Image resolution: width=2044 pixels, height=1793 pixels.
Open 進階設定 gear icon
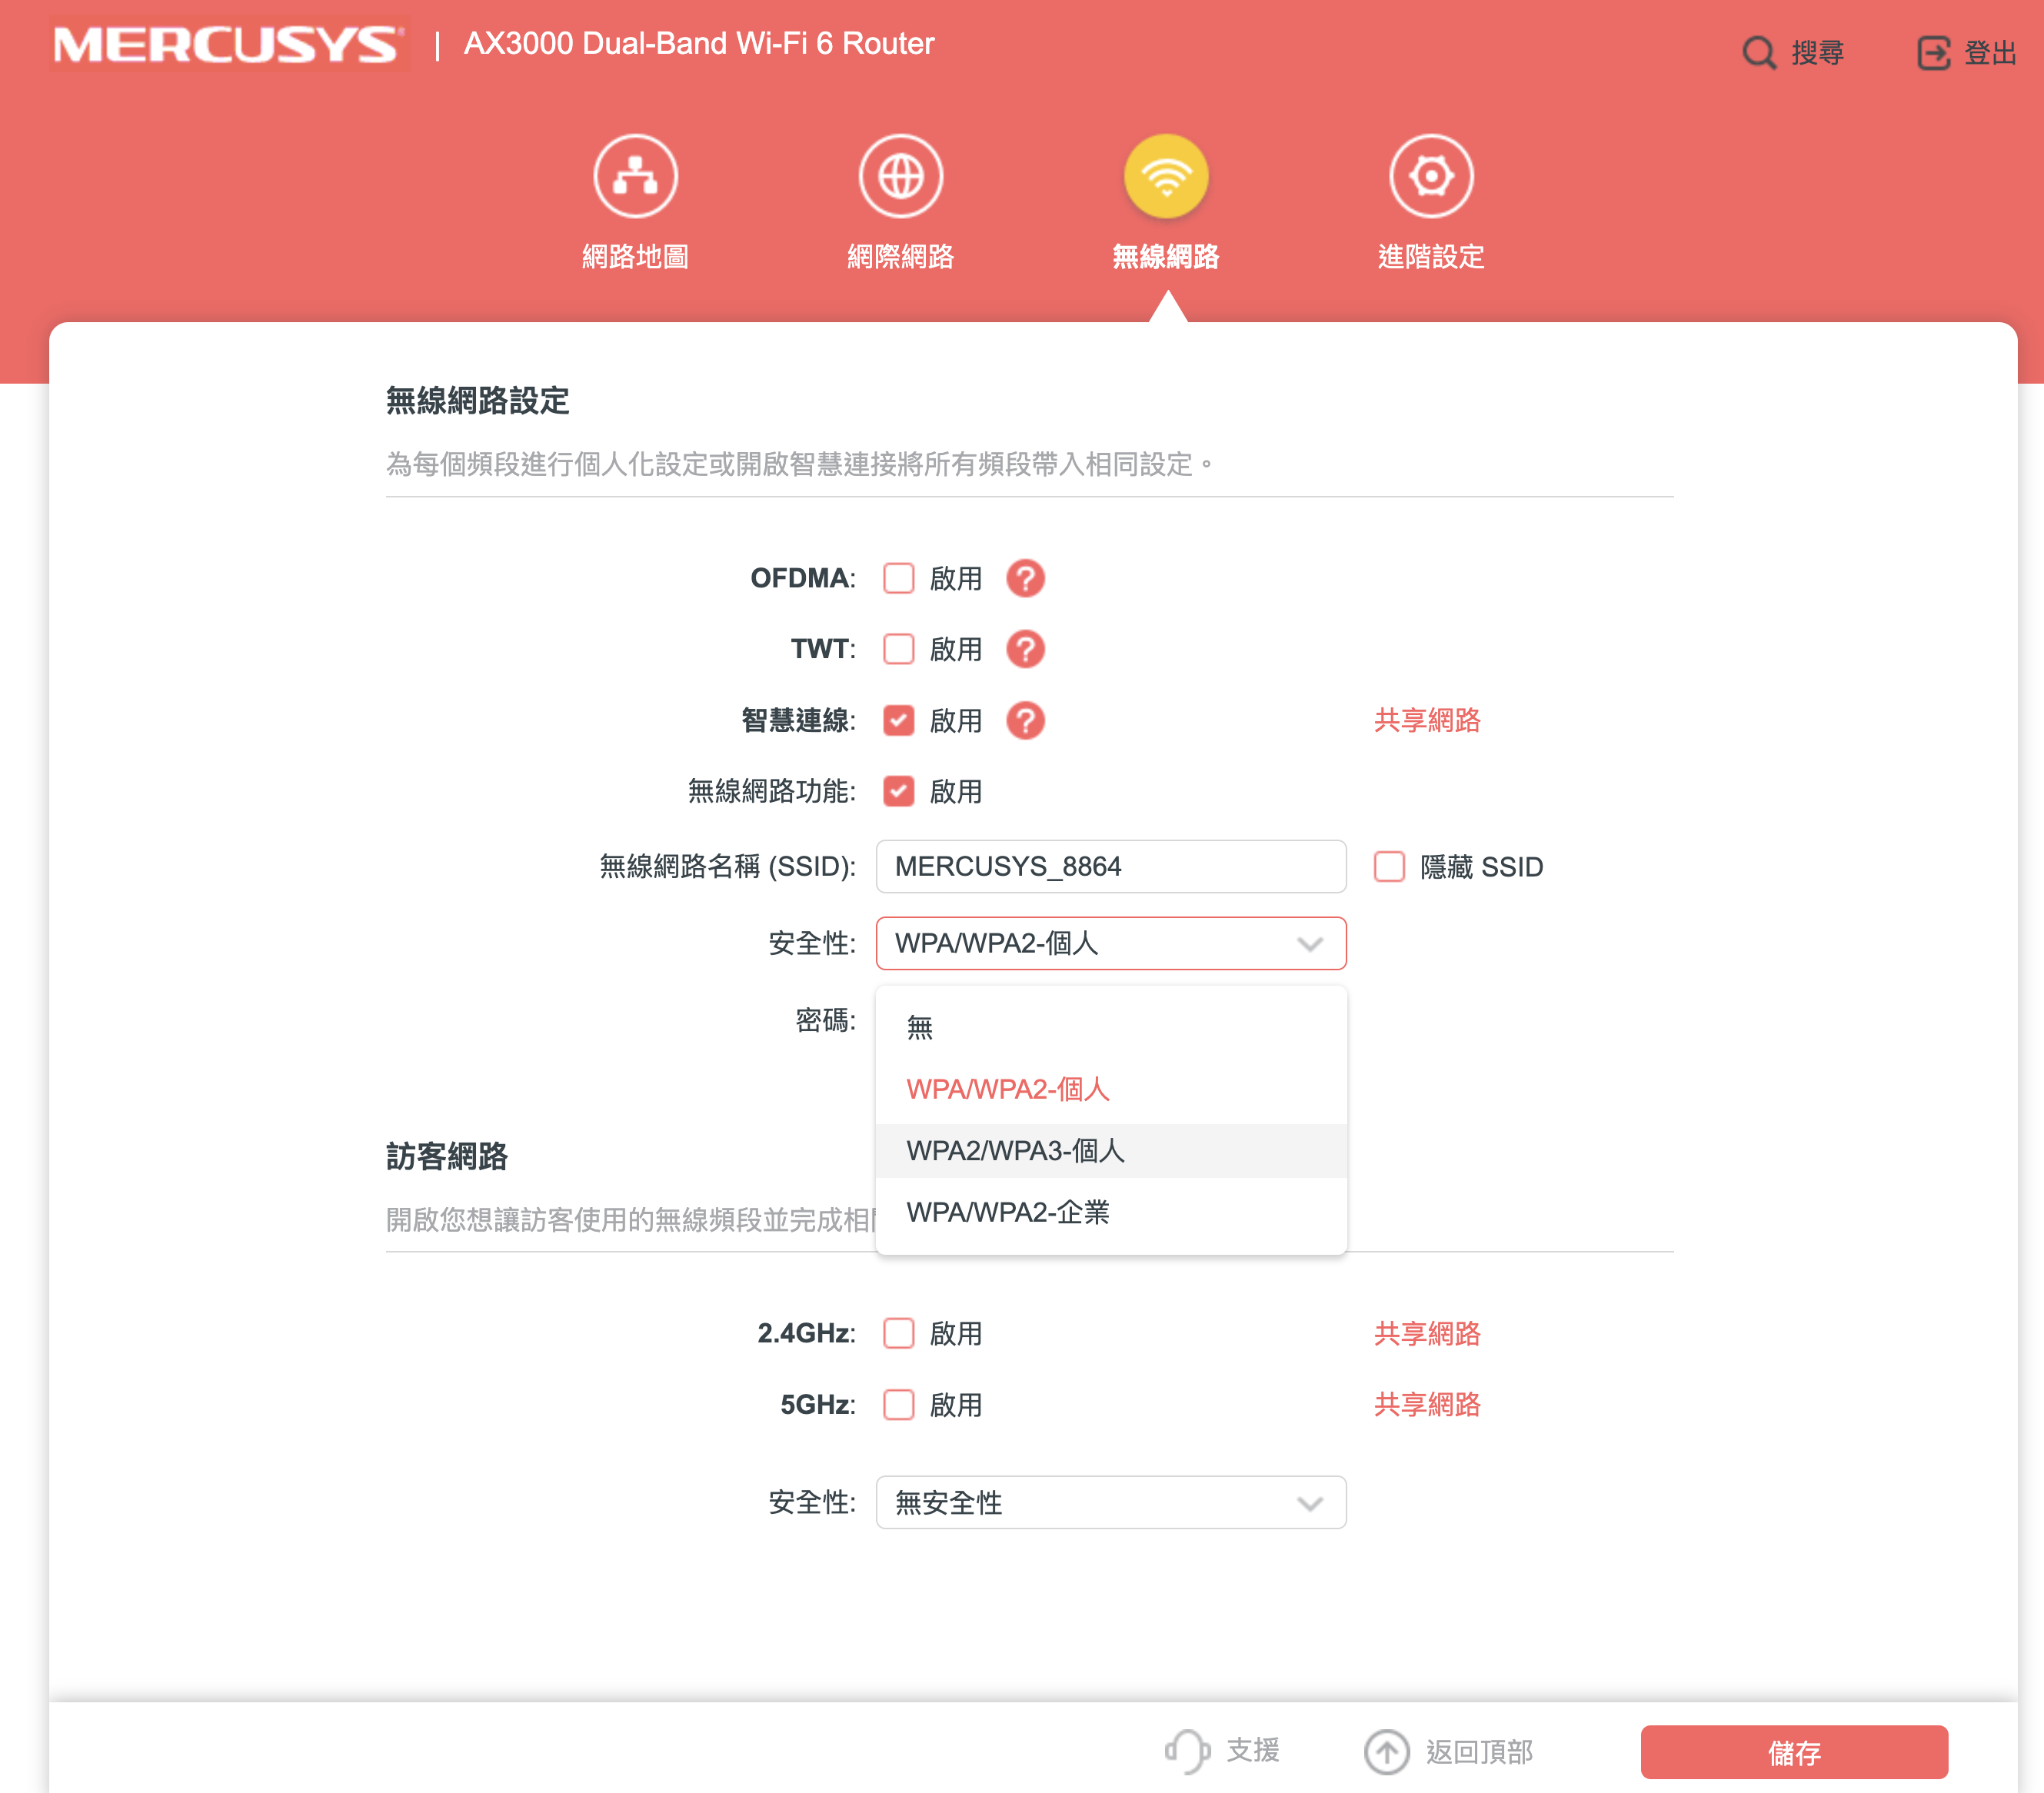(1430, 176)
